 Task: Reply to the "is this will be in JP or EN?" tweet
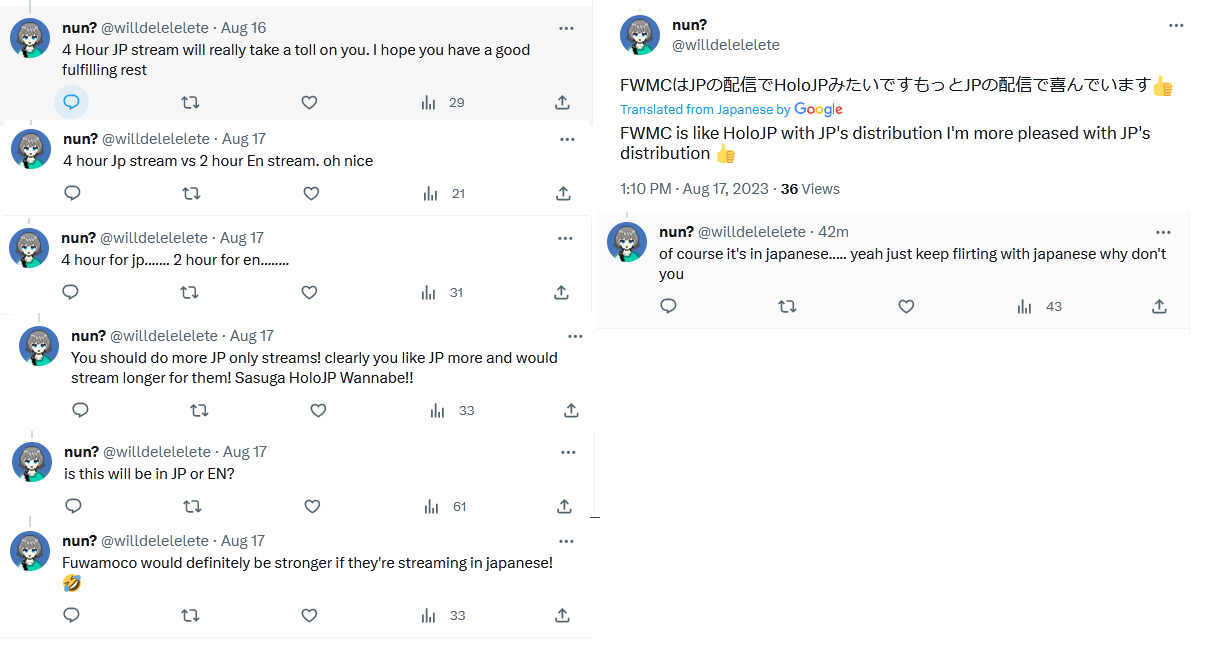pos(72,506)
